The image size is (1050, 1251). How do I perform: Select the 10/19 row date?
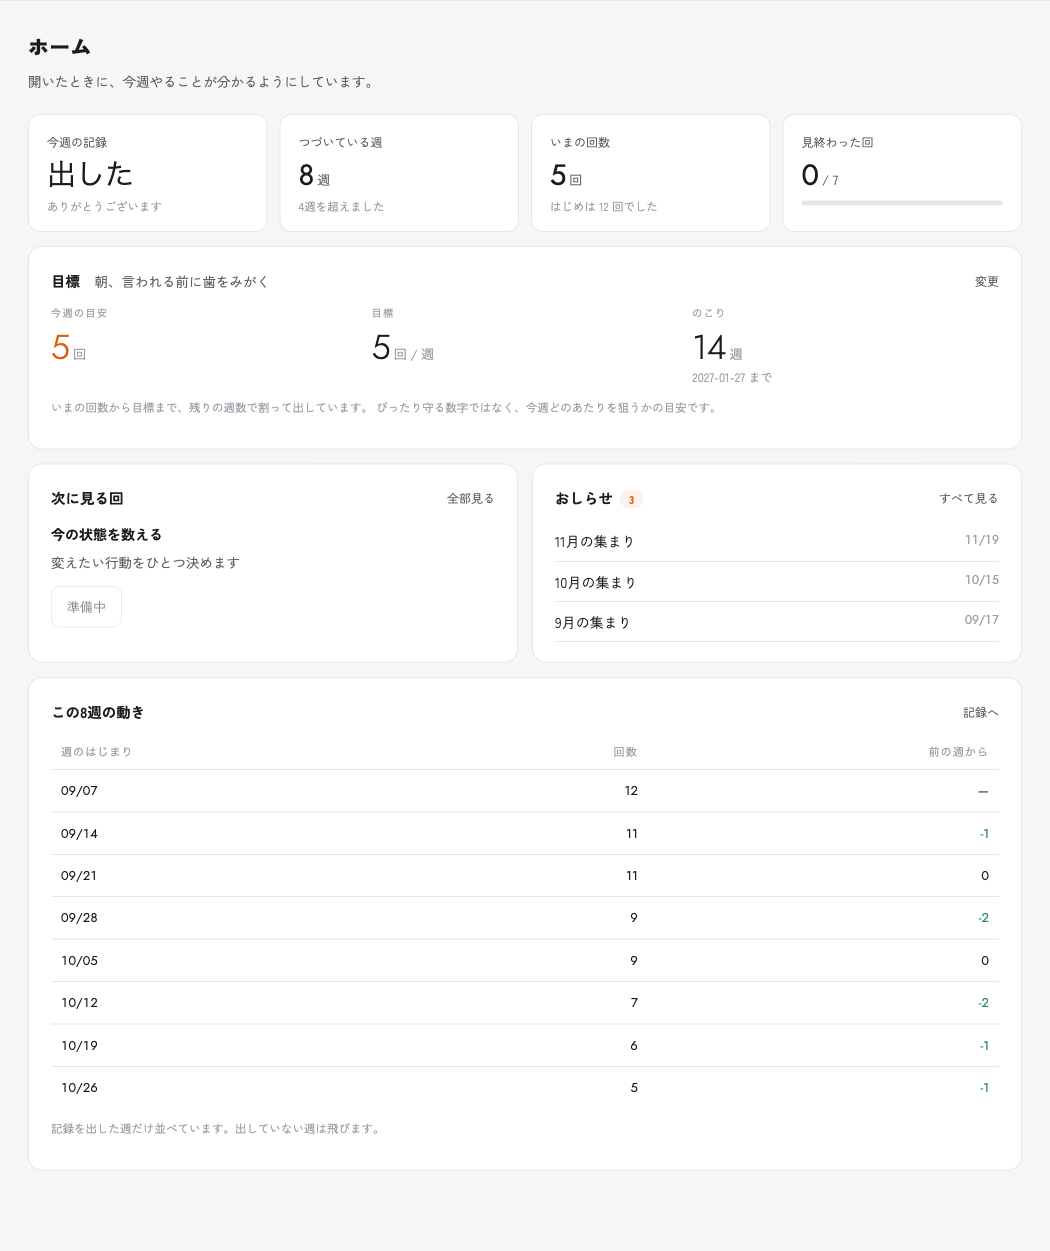click(79, 1046)
